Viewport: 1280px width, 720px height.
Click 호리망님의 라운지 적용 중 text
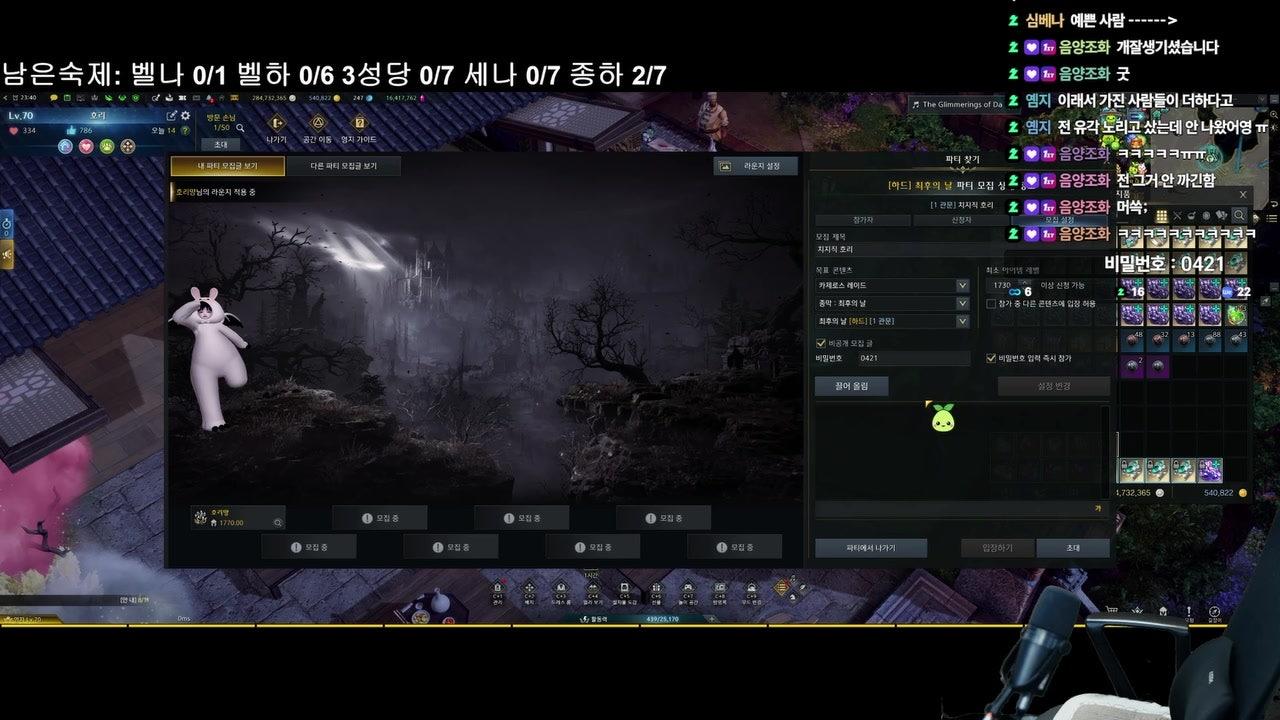tap(216, 192)
